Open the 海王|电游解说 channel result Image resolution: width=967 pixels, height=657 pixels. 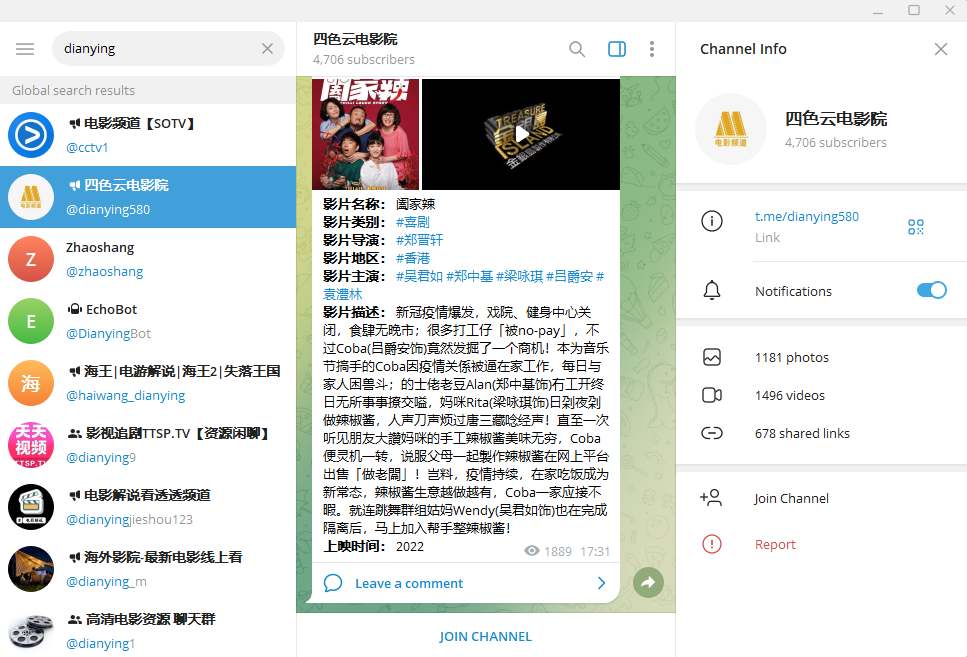coord(148,383)
